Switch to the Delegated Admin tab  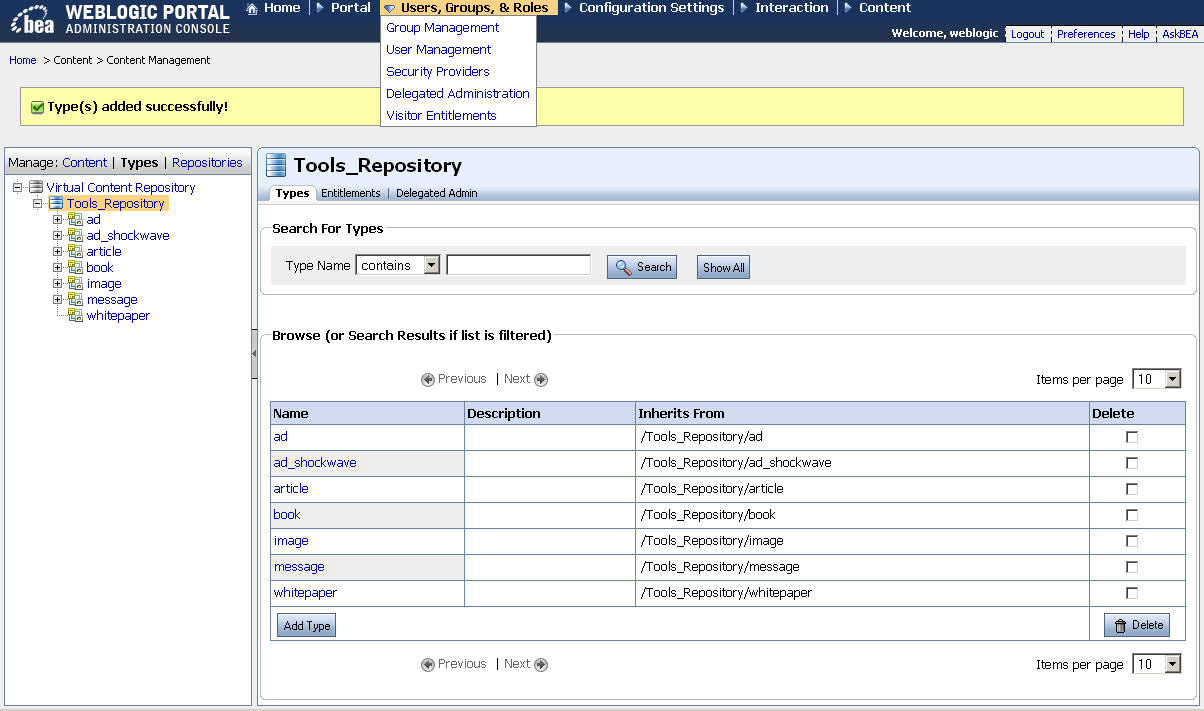[437, 193]
